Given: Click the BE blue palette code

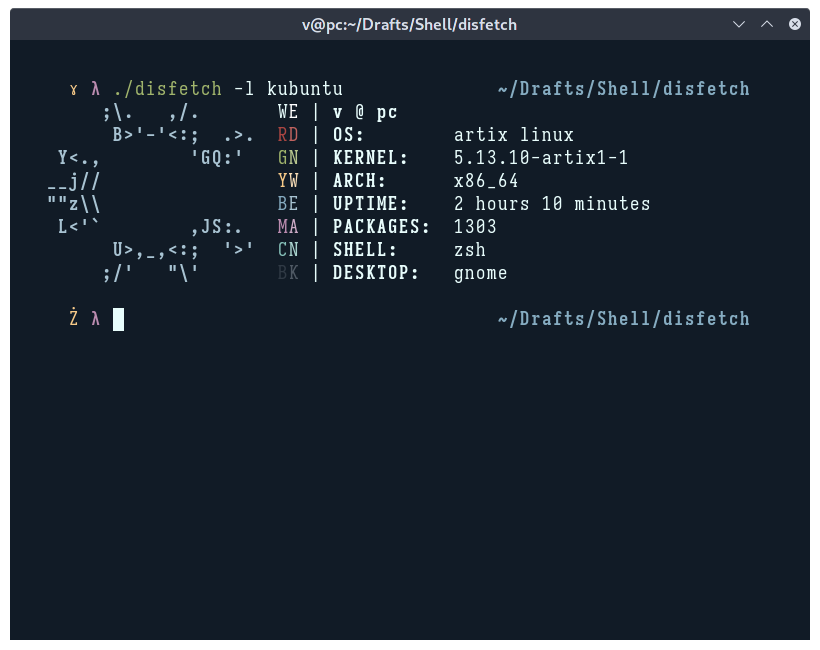Looking at the screenshot, I should coord(287,203).
